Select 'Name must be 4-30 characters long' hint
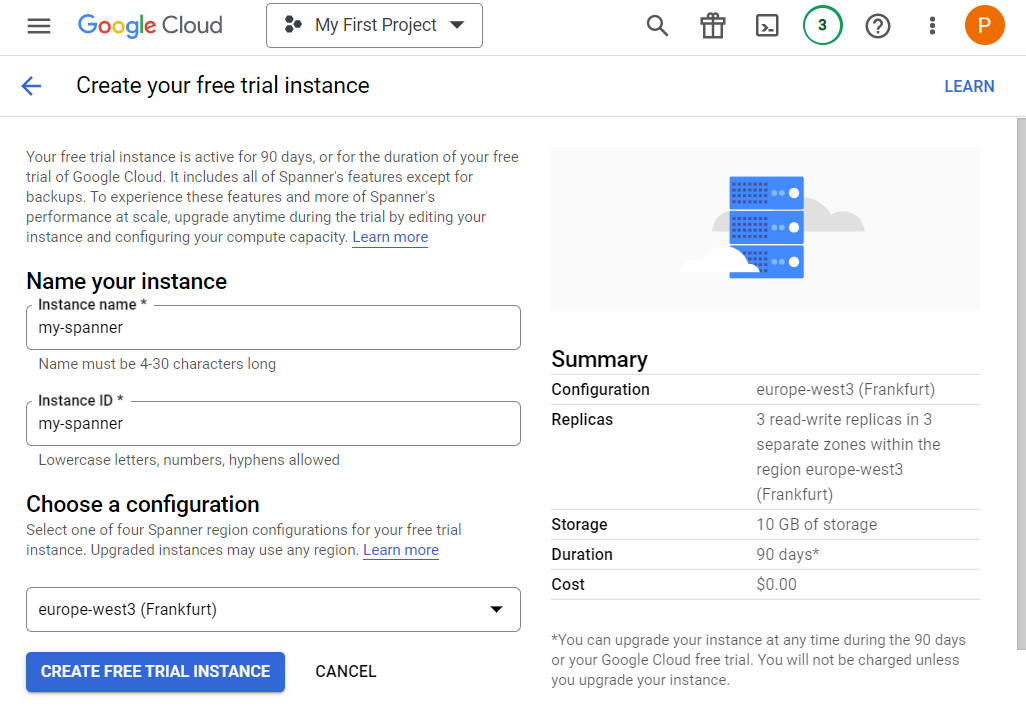The height and width of the screenshot is (706, 1026). coord(157,364)
